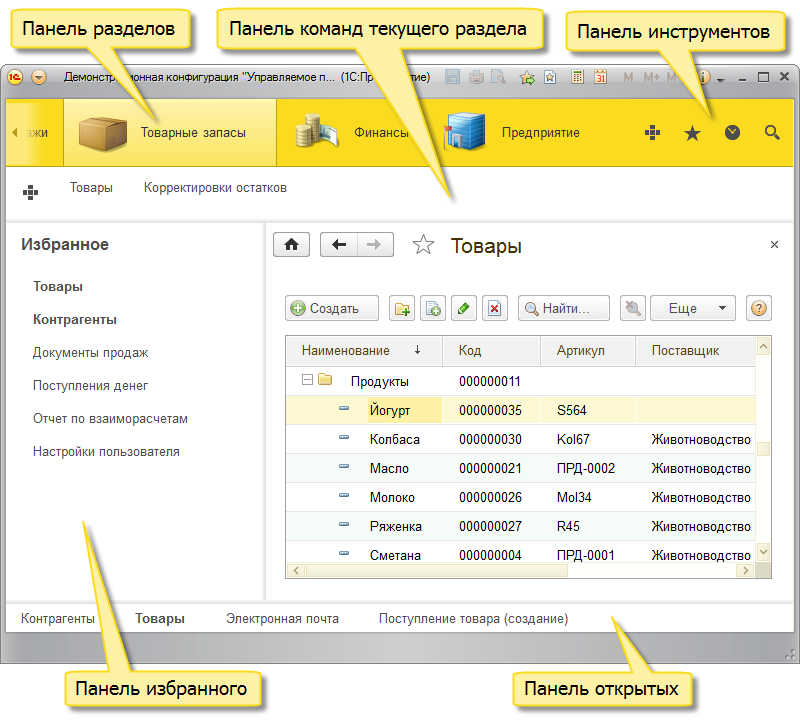Switch to Контрагенты in open windows panel
Screen dimensions: 800x720
point(58,619)
